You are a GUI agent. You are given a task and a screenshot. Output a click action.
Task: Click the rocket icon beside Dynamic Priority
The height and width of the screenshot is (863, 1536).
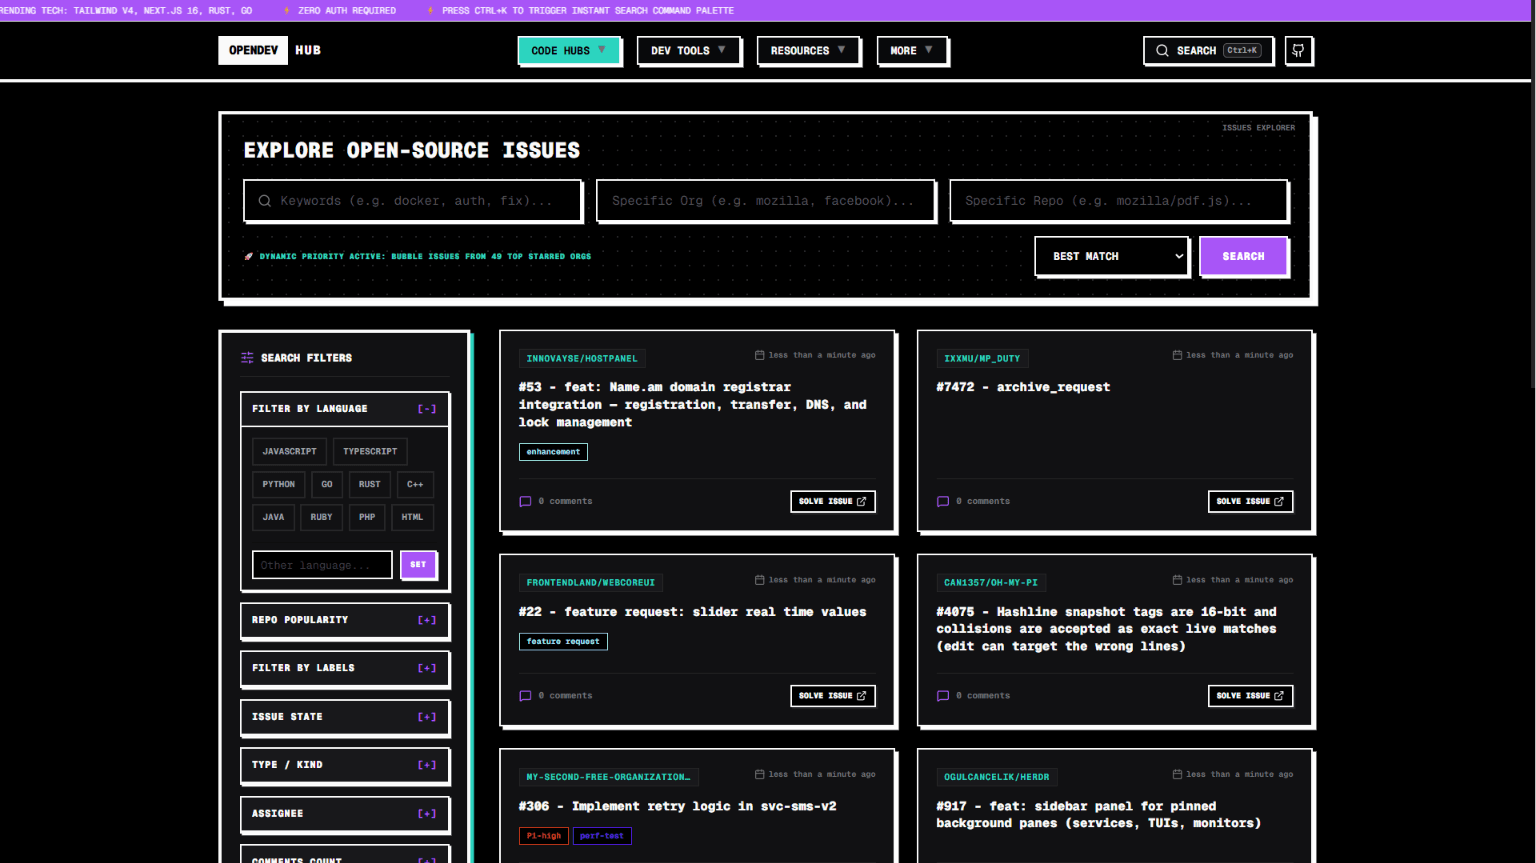[249, 256]
